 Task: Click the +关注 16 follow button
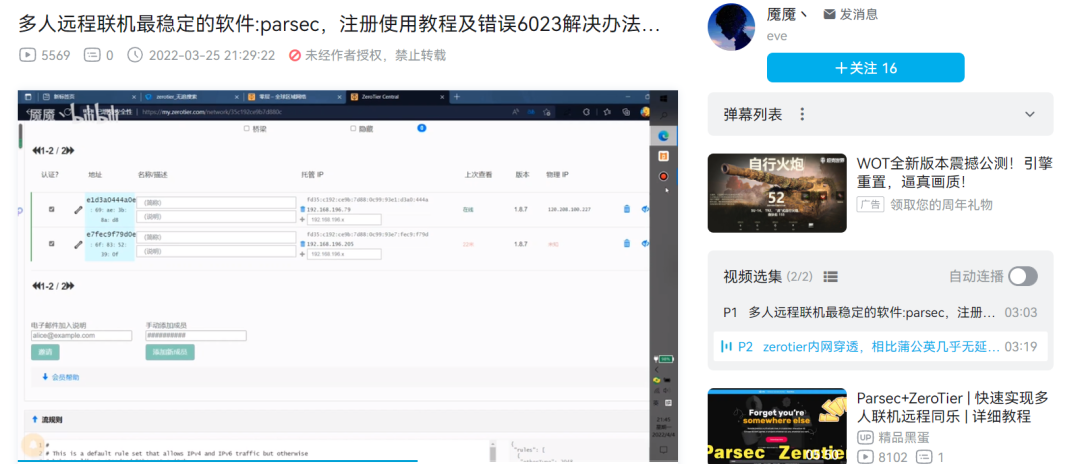pyautogui.click(x=866, y=68)
